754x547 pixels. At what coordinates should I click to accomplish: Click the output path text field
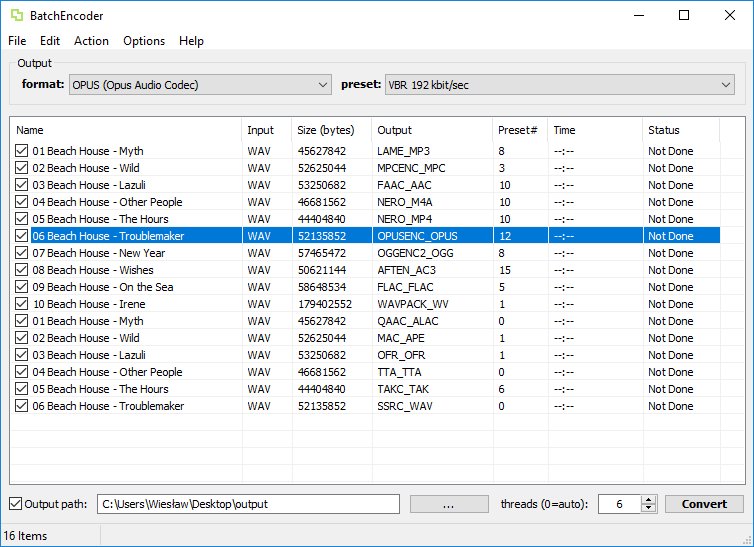[x=248, y=504]
